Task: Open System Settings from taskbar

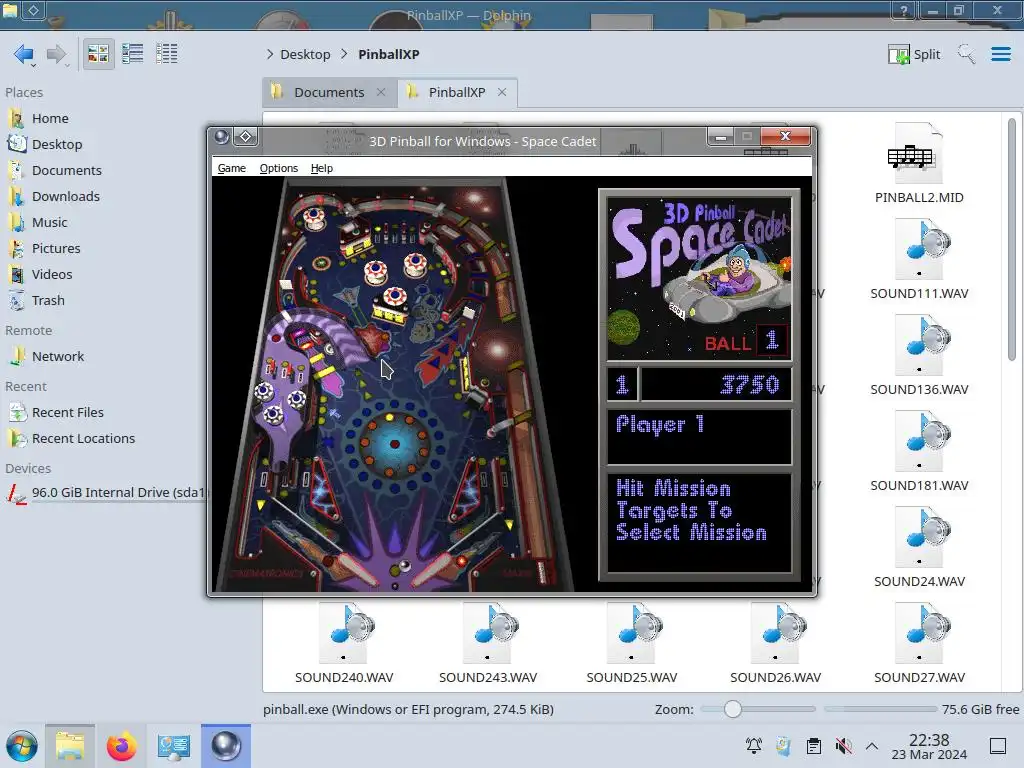Action: (x=174, y=746)
